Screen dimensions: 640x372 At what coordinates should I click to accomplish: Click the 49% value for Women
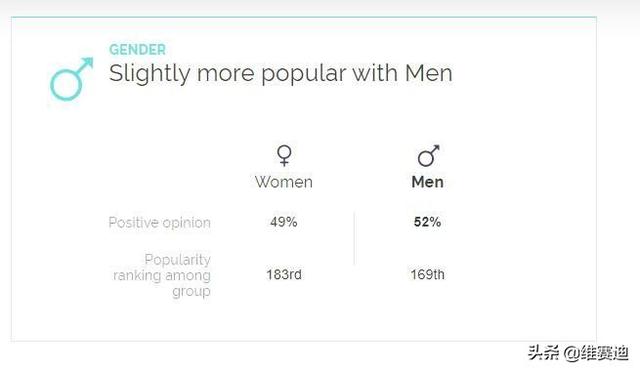click(x=284, y=222)
